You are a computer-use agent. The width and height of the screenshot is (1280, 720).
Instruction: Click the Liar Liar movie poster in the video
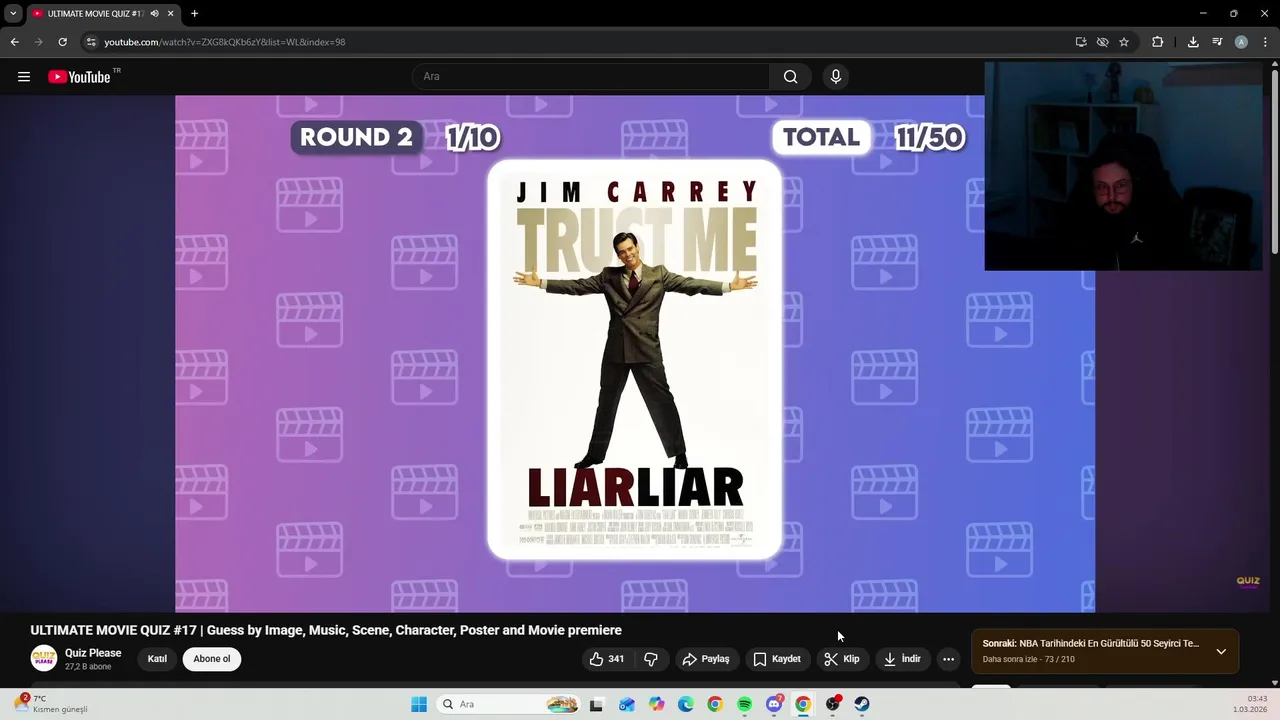click(x=634, y=359)
